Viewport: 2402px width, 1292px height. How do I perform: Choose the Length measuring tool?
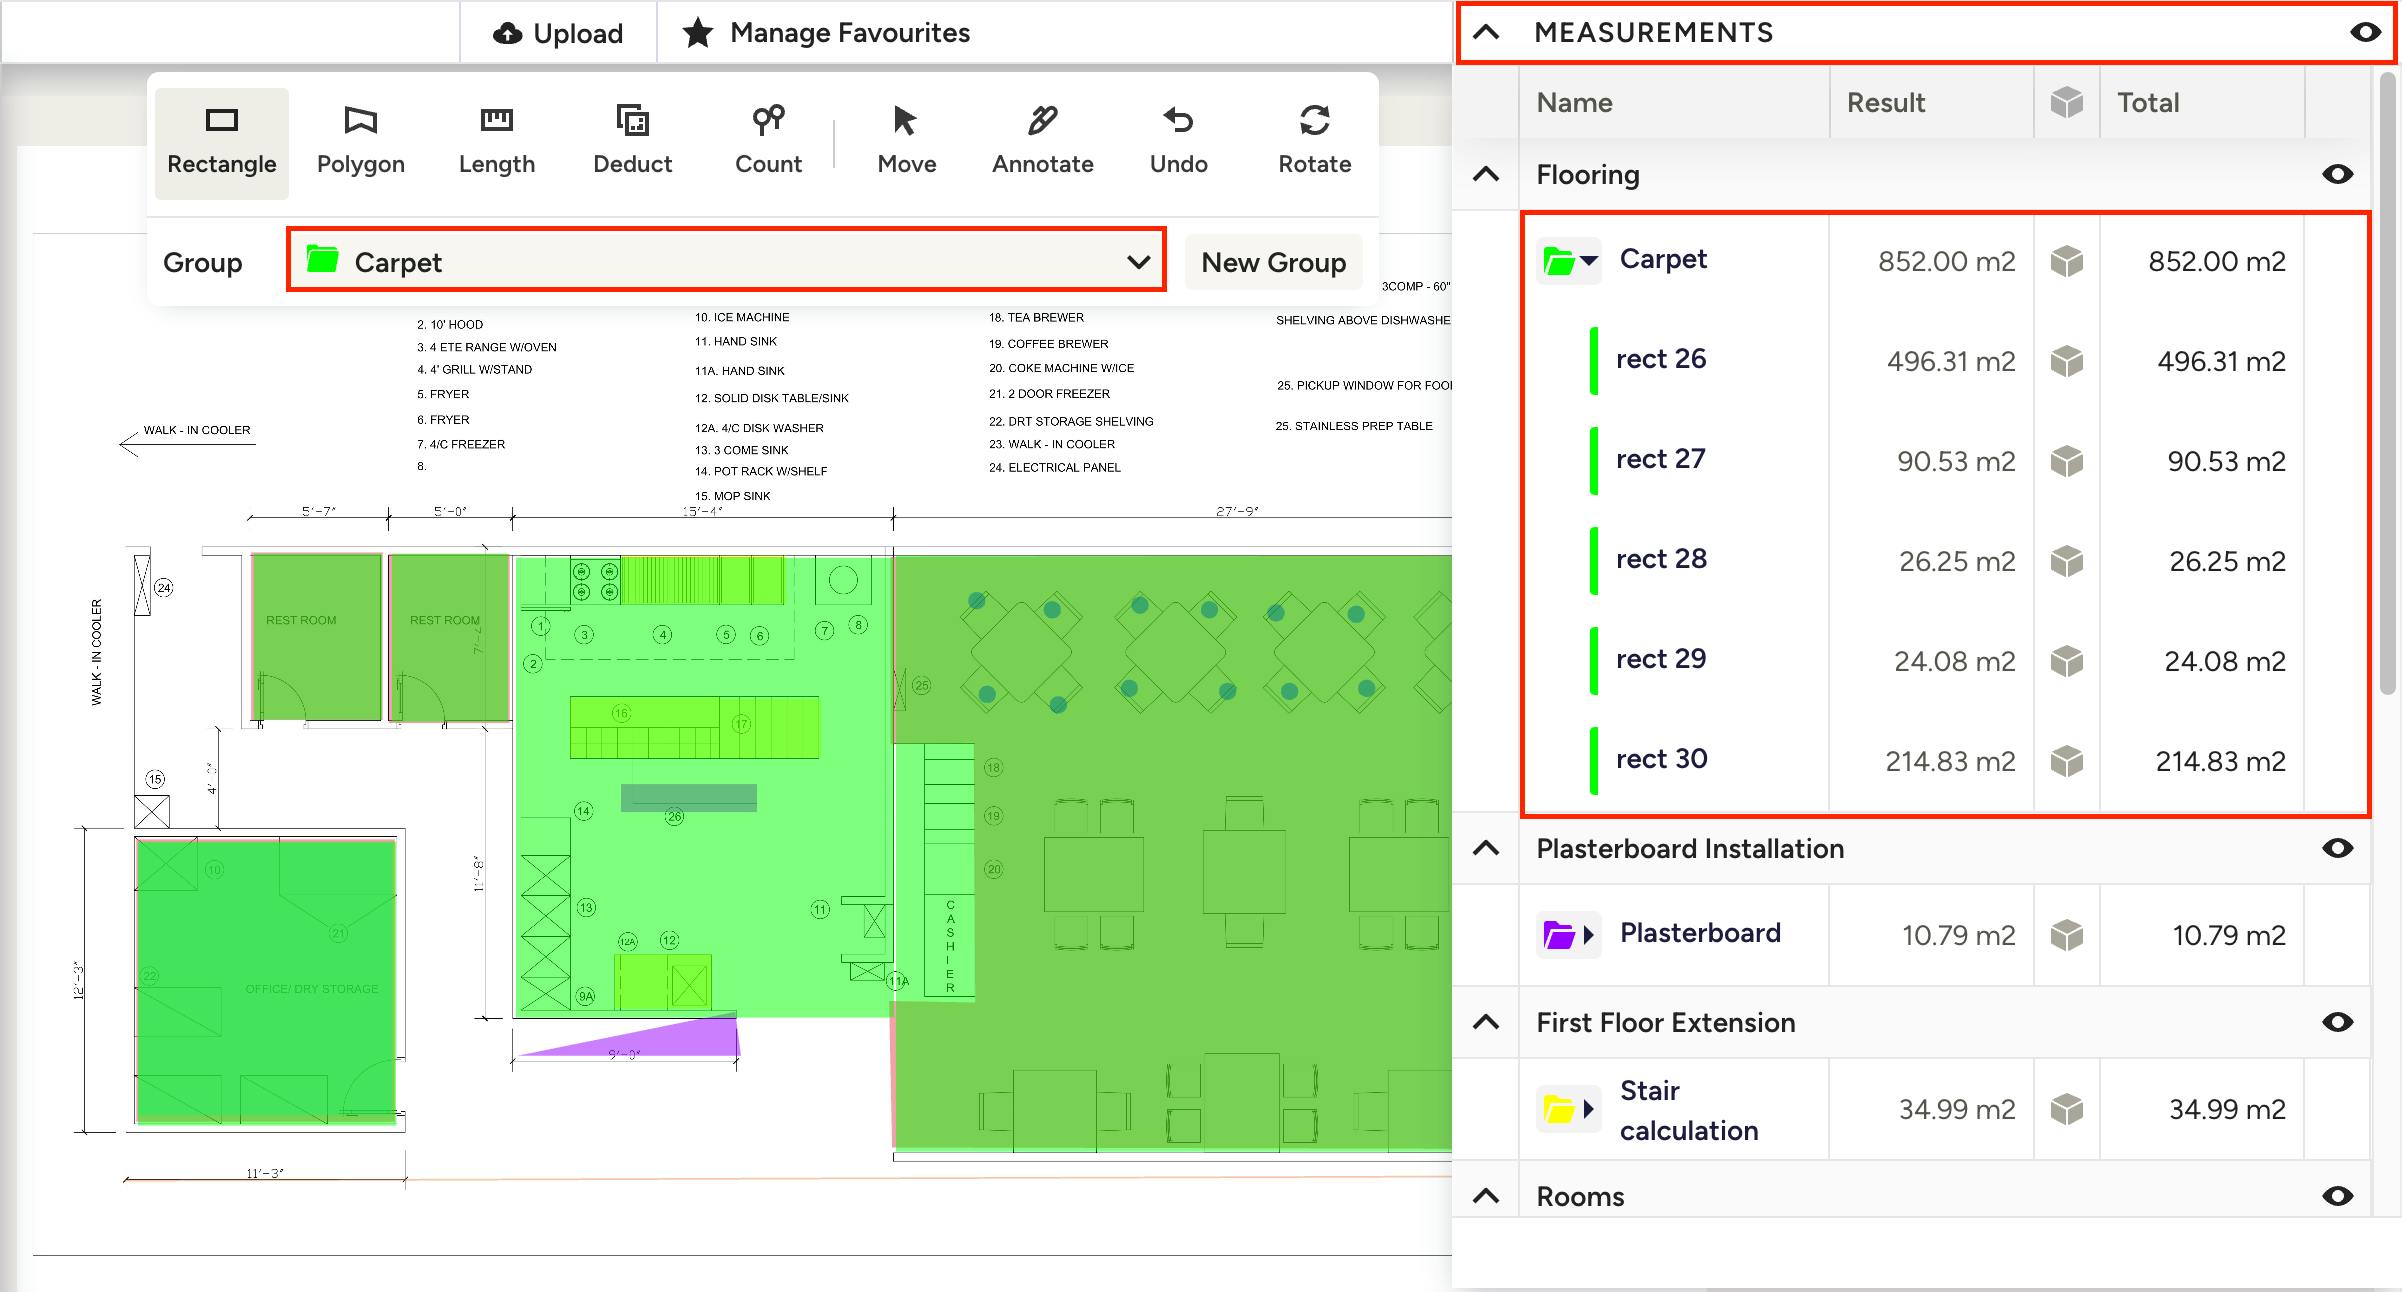[496, 142]
